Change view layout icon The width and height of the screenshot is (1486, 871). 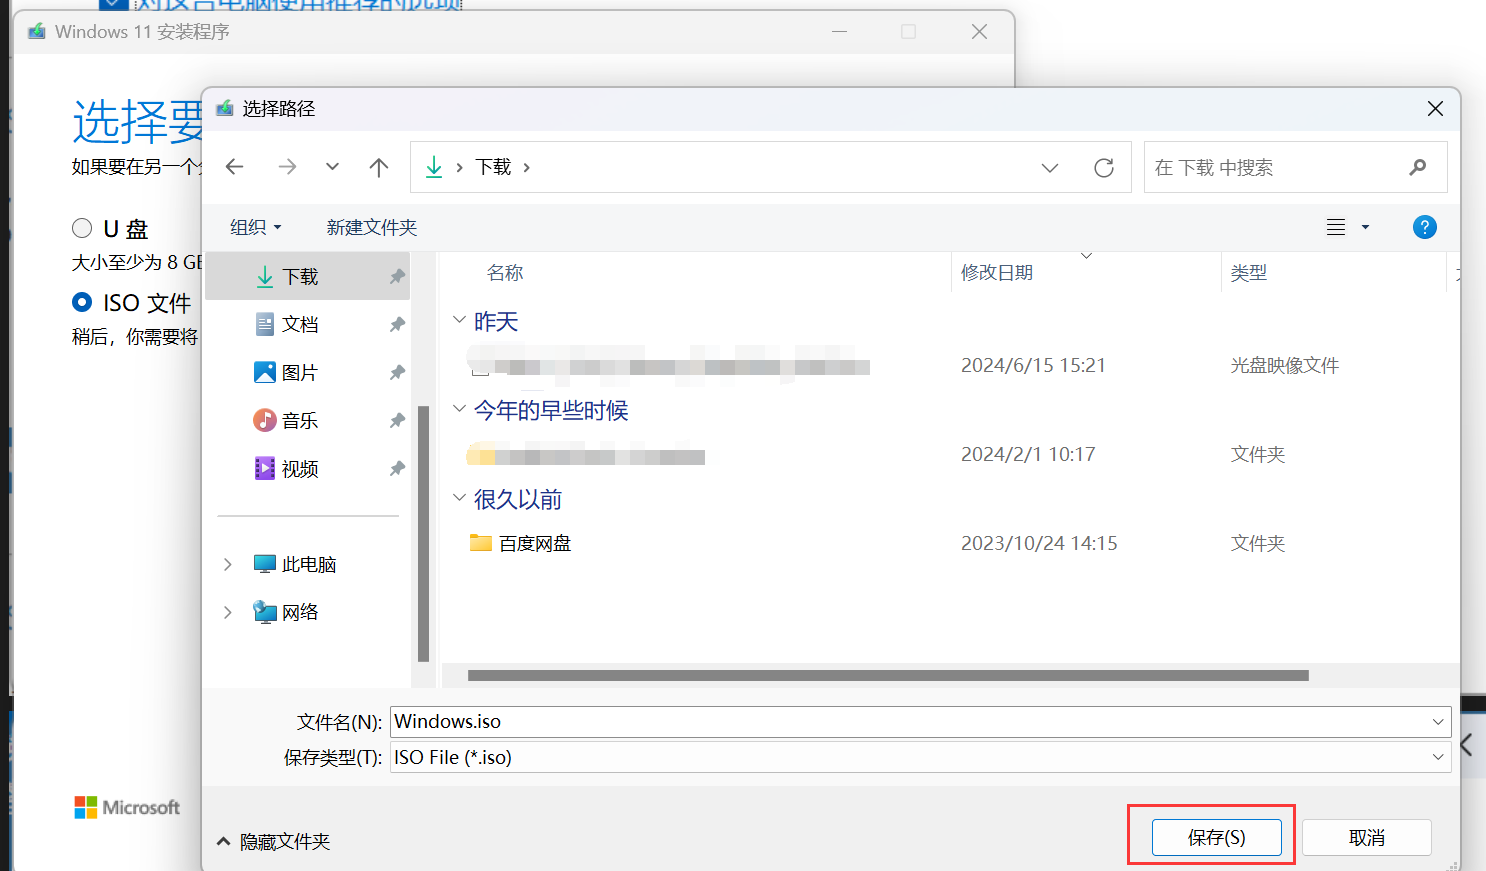(1336, 227)
